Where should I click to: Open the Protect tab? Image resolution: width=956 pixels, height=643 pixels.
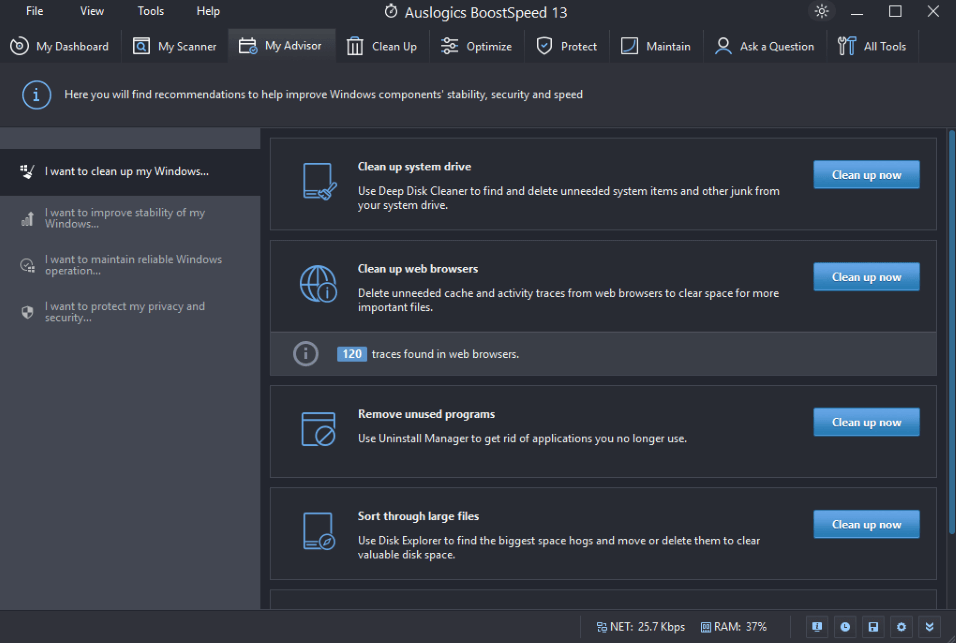(566, 46)
